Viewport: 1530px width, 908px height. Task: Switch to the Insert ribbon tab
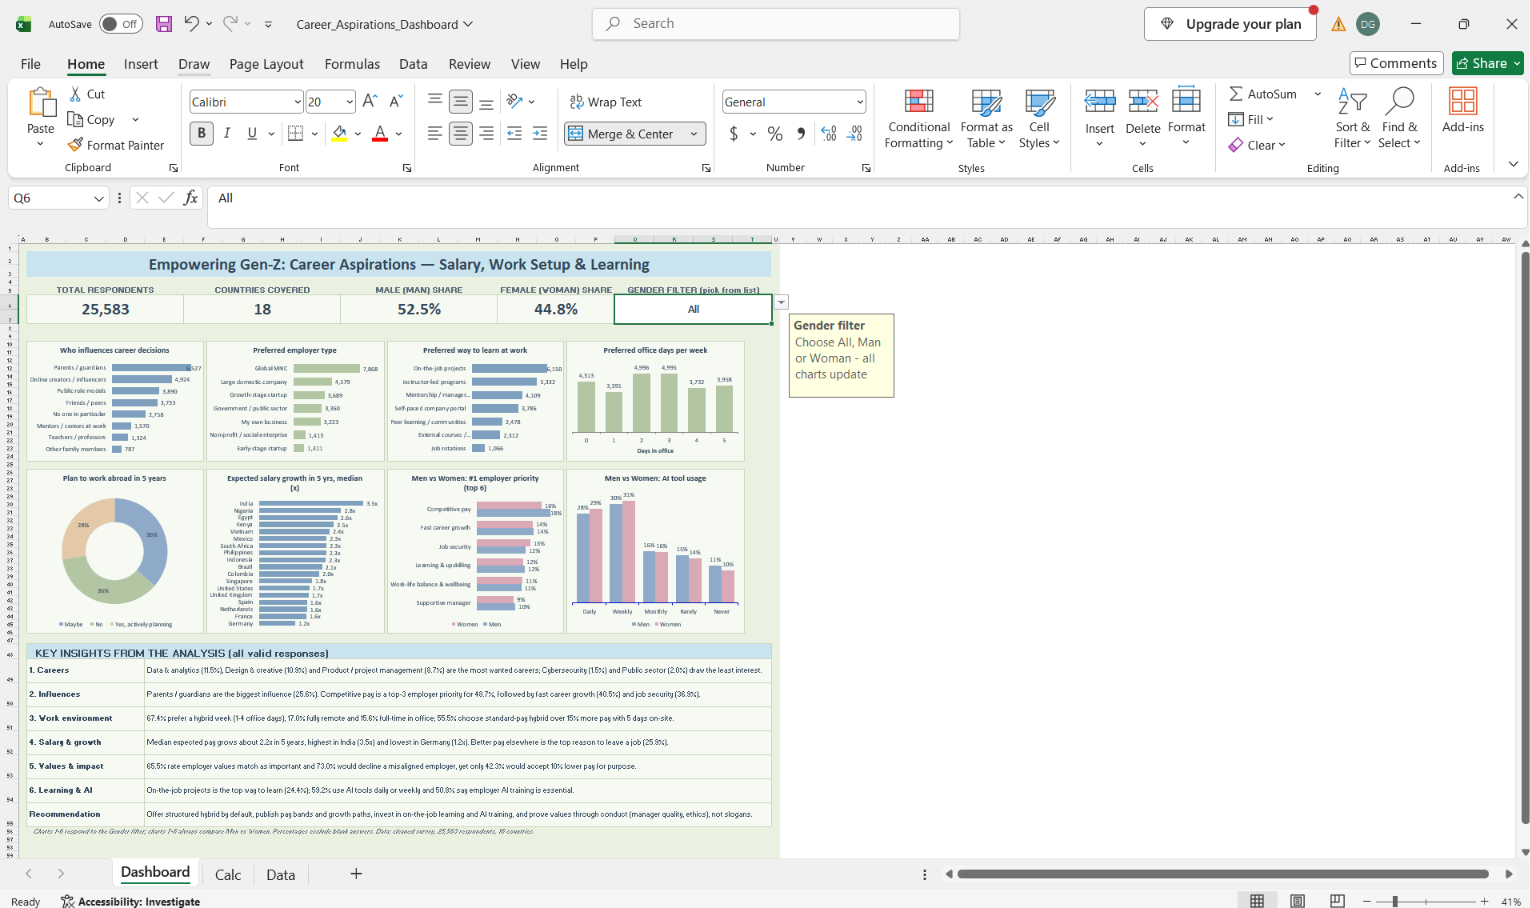[141, 64]
